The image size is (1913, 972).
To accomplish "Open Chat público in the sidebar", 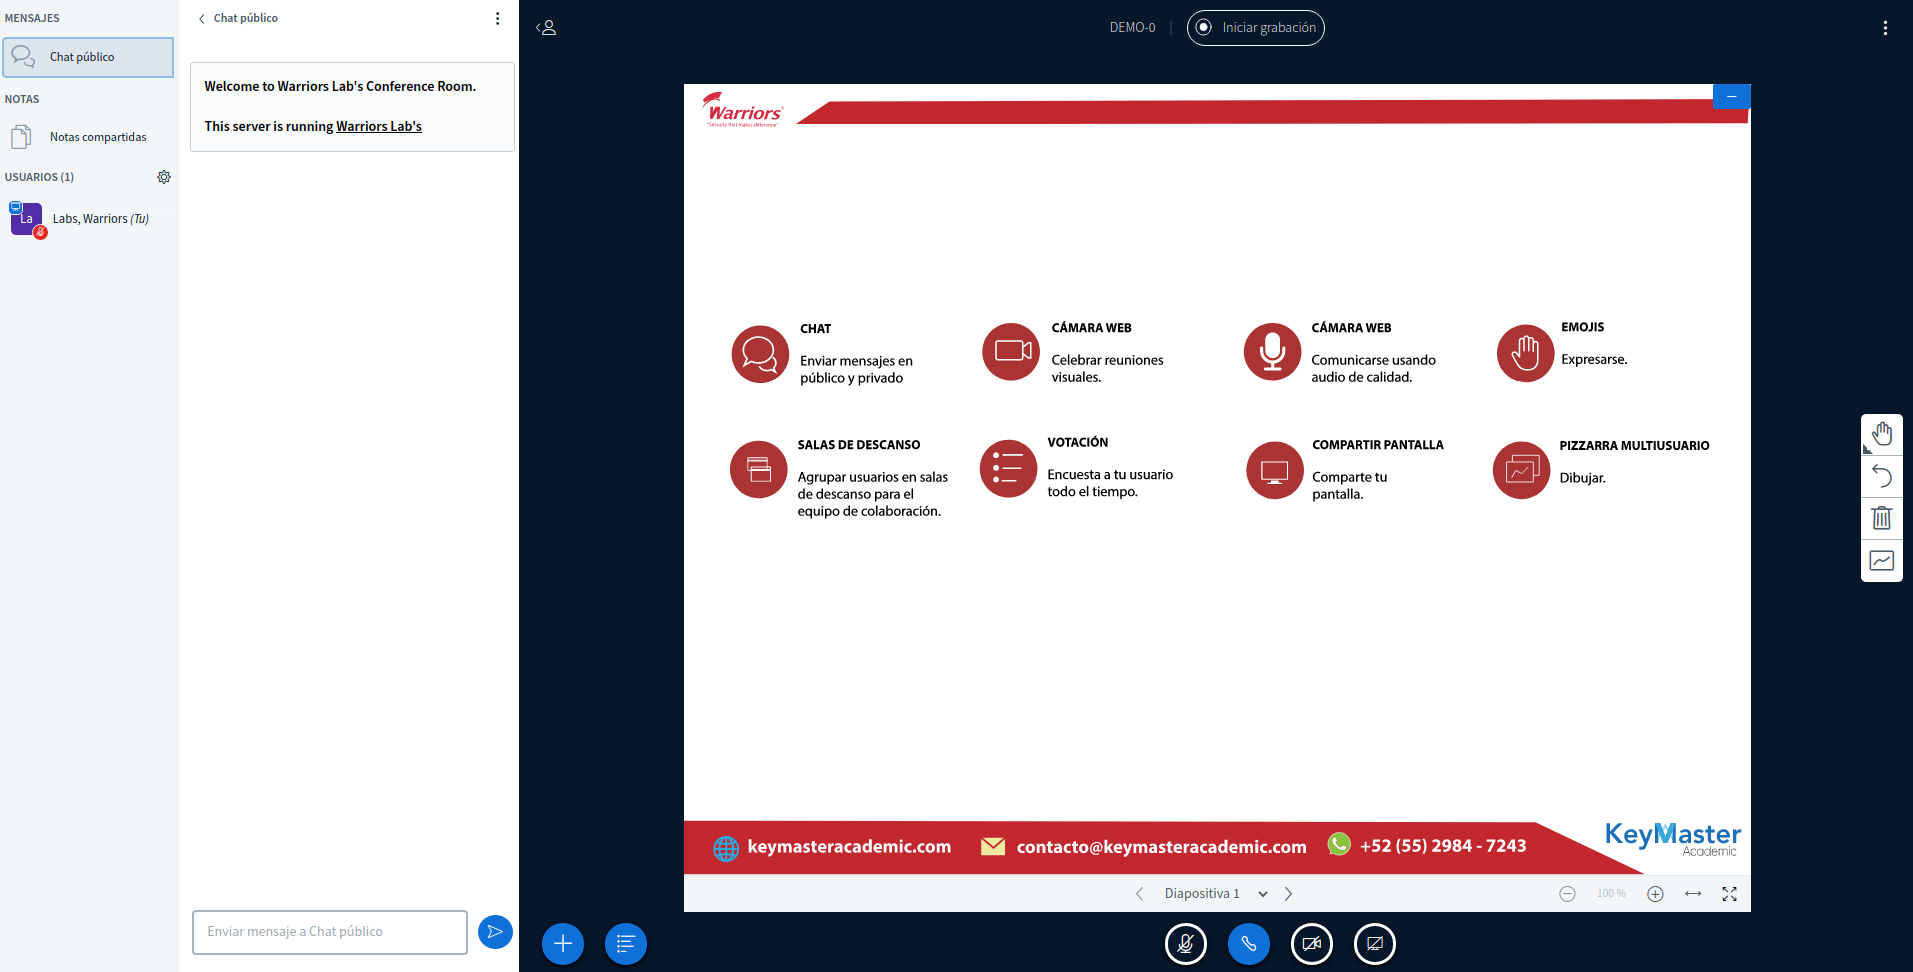I will click(88, 57).
